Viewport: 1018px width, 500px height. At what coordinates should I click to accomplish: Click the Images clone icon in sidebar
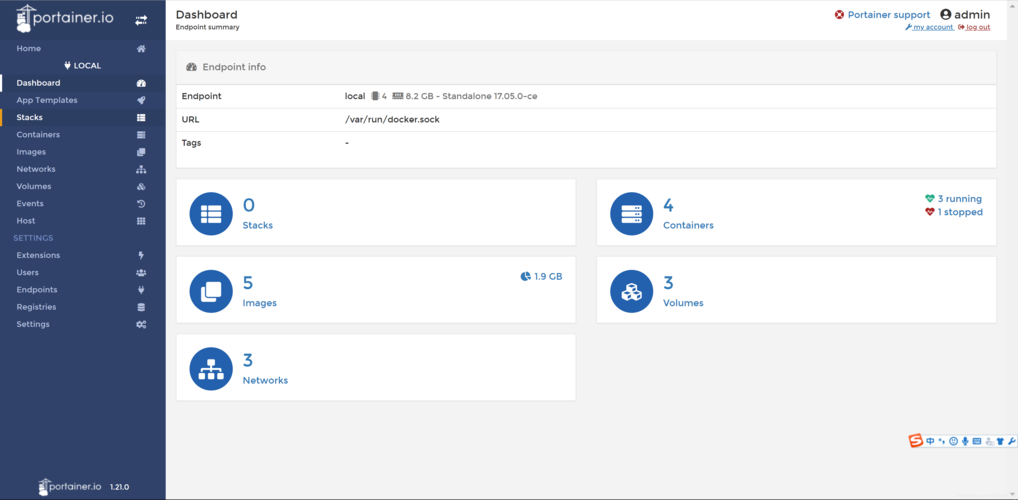tap(141, 152)
